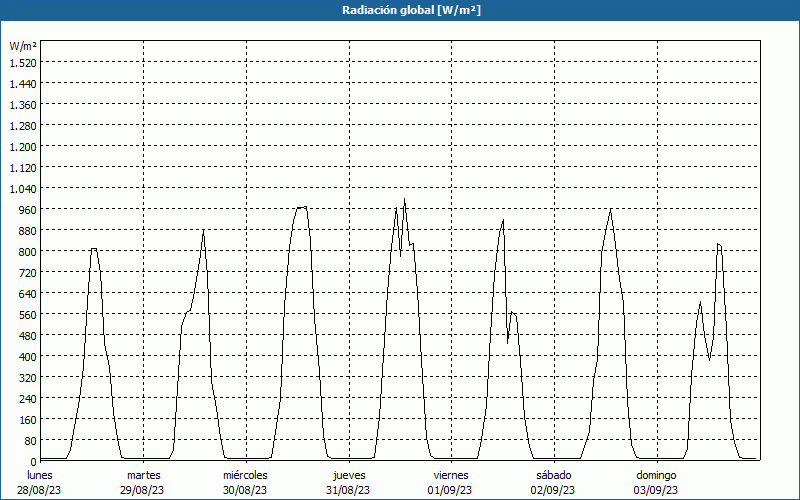Click the 80 y-axis value
800x500 pixels.
point(31,440)
